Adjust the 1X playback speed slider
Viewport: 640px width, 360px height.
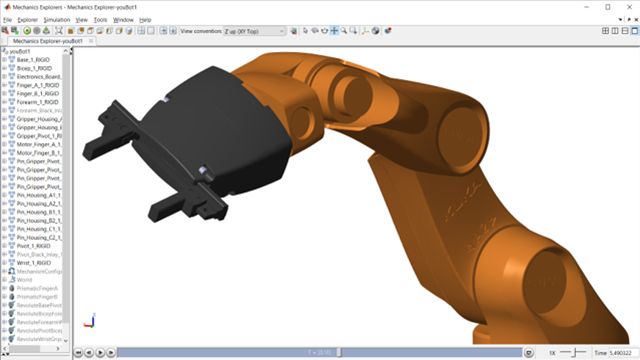pyautogui.click(x=573, y=352)
